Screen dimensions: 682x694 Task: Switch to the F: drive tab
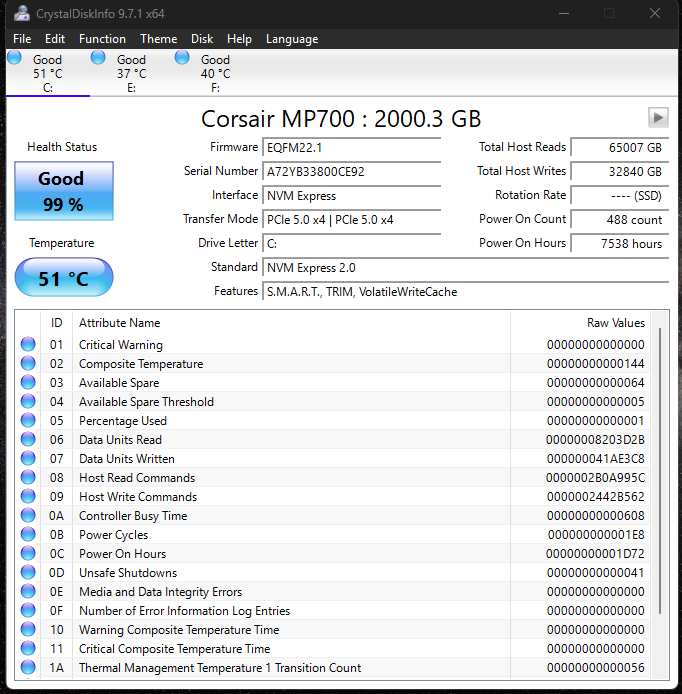coord(215,73)
